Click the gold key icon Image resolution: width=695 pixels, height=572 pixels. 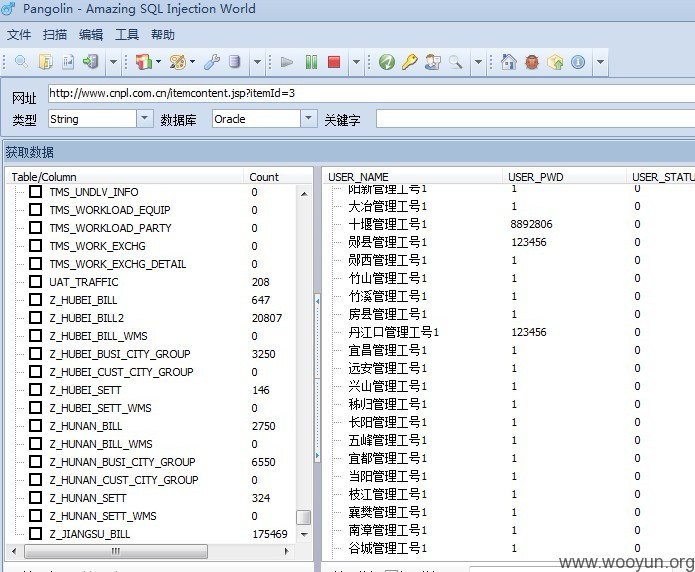coord(410,62)
